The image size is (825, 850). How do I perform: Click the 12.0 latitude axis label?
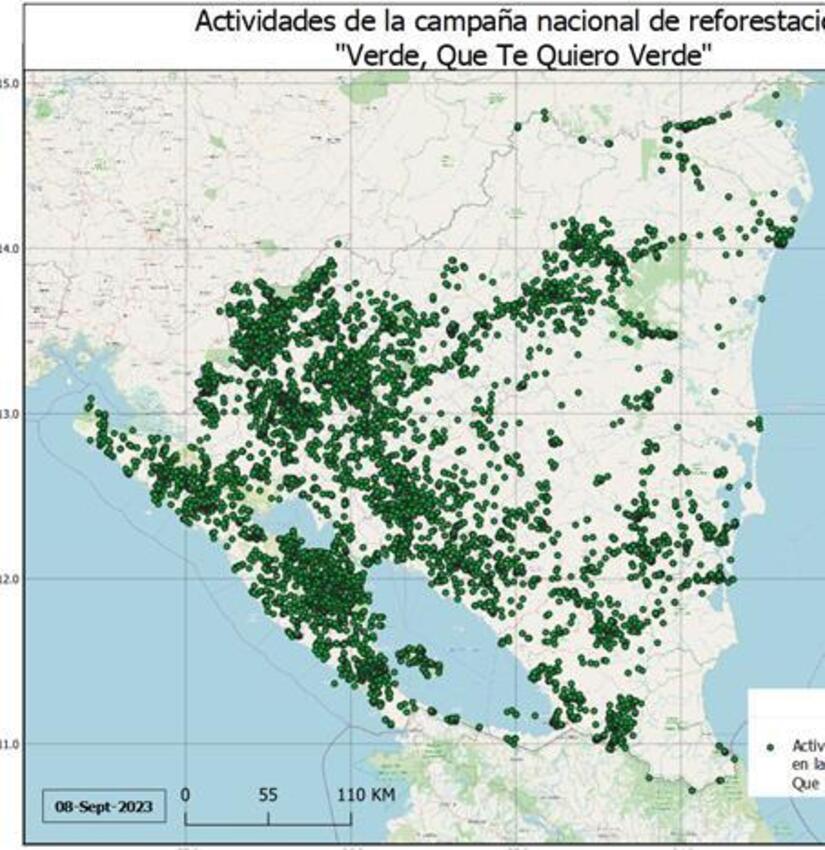click(11, 579)
